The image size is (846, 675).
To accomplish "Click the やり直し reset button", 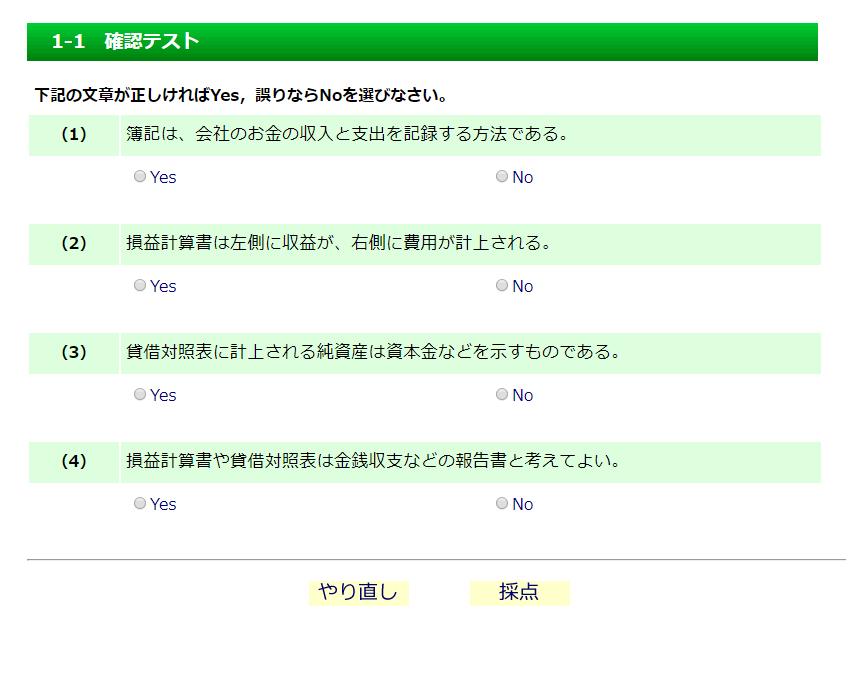I will pyautogui.click(x=358, y=593).
